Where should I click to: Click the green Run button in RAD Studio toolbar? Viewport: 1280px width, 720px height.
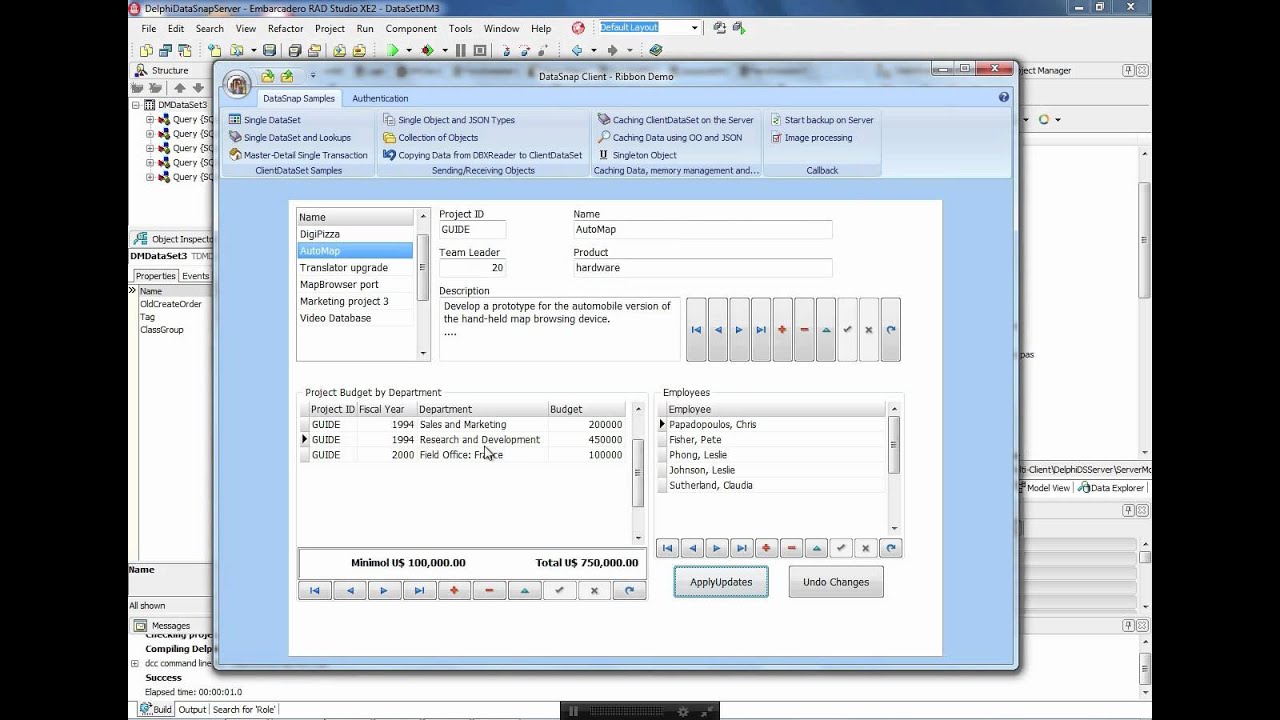point(393,50)
